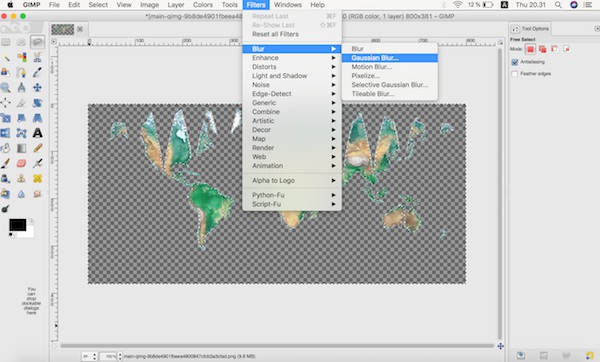
Task: Open the Tool Options tab
Action: [531, 29]
